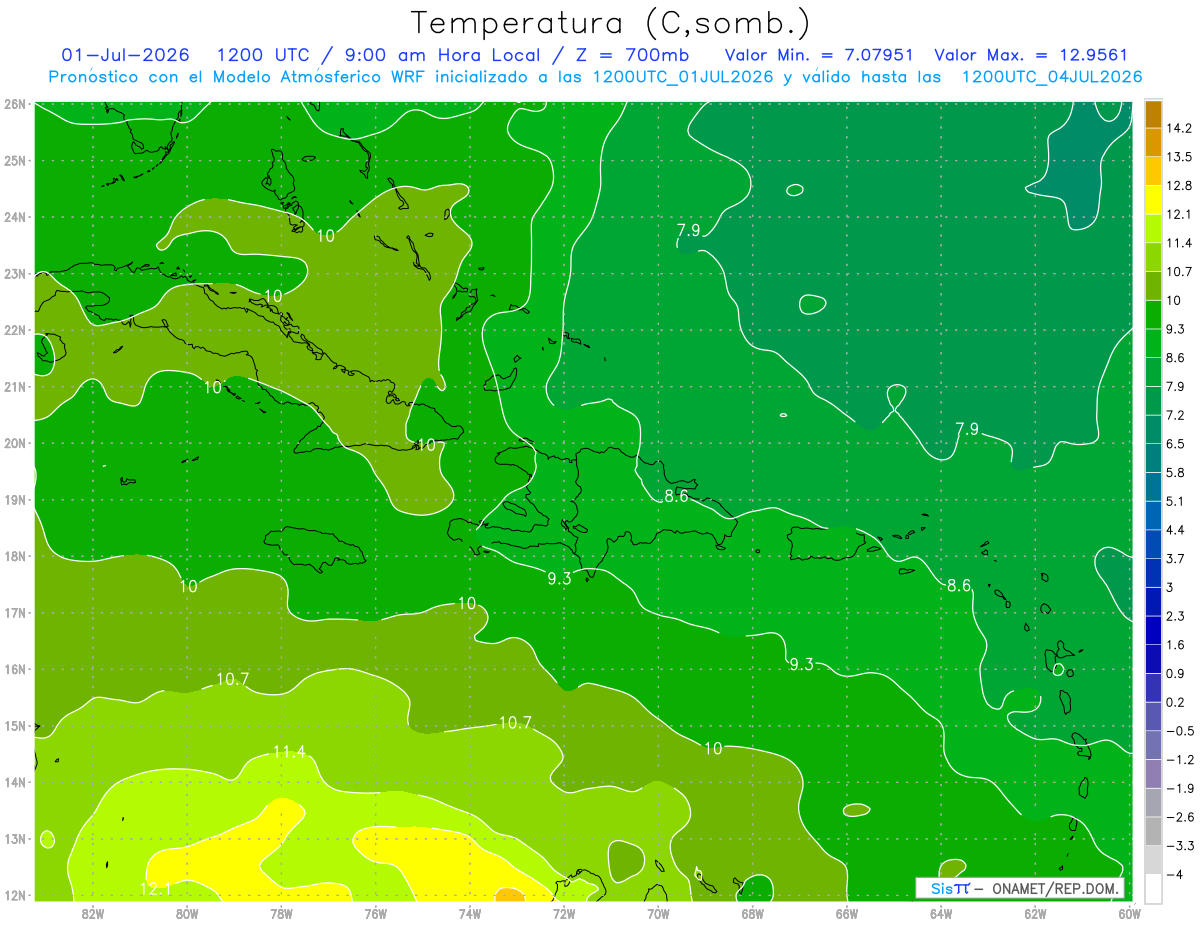Click the "-4" color bar label
1200x927 pixels.
coord(1175,874)
